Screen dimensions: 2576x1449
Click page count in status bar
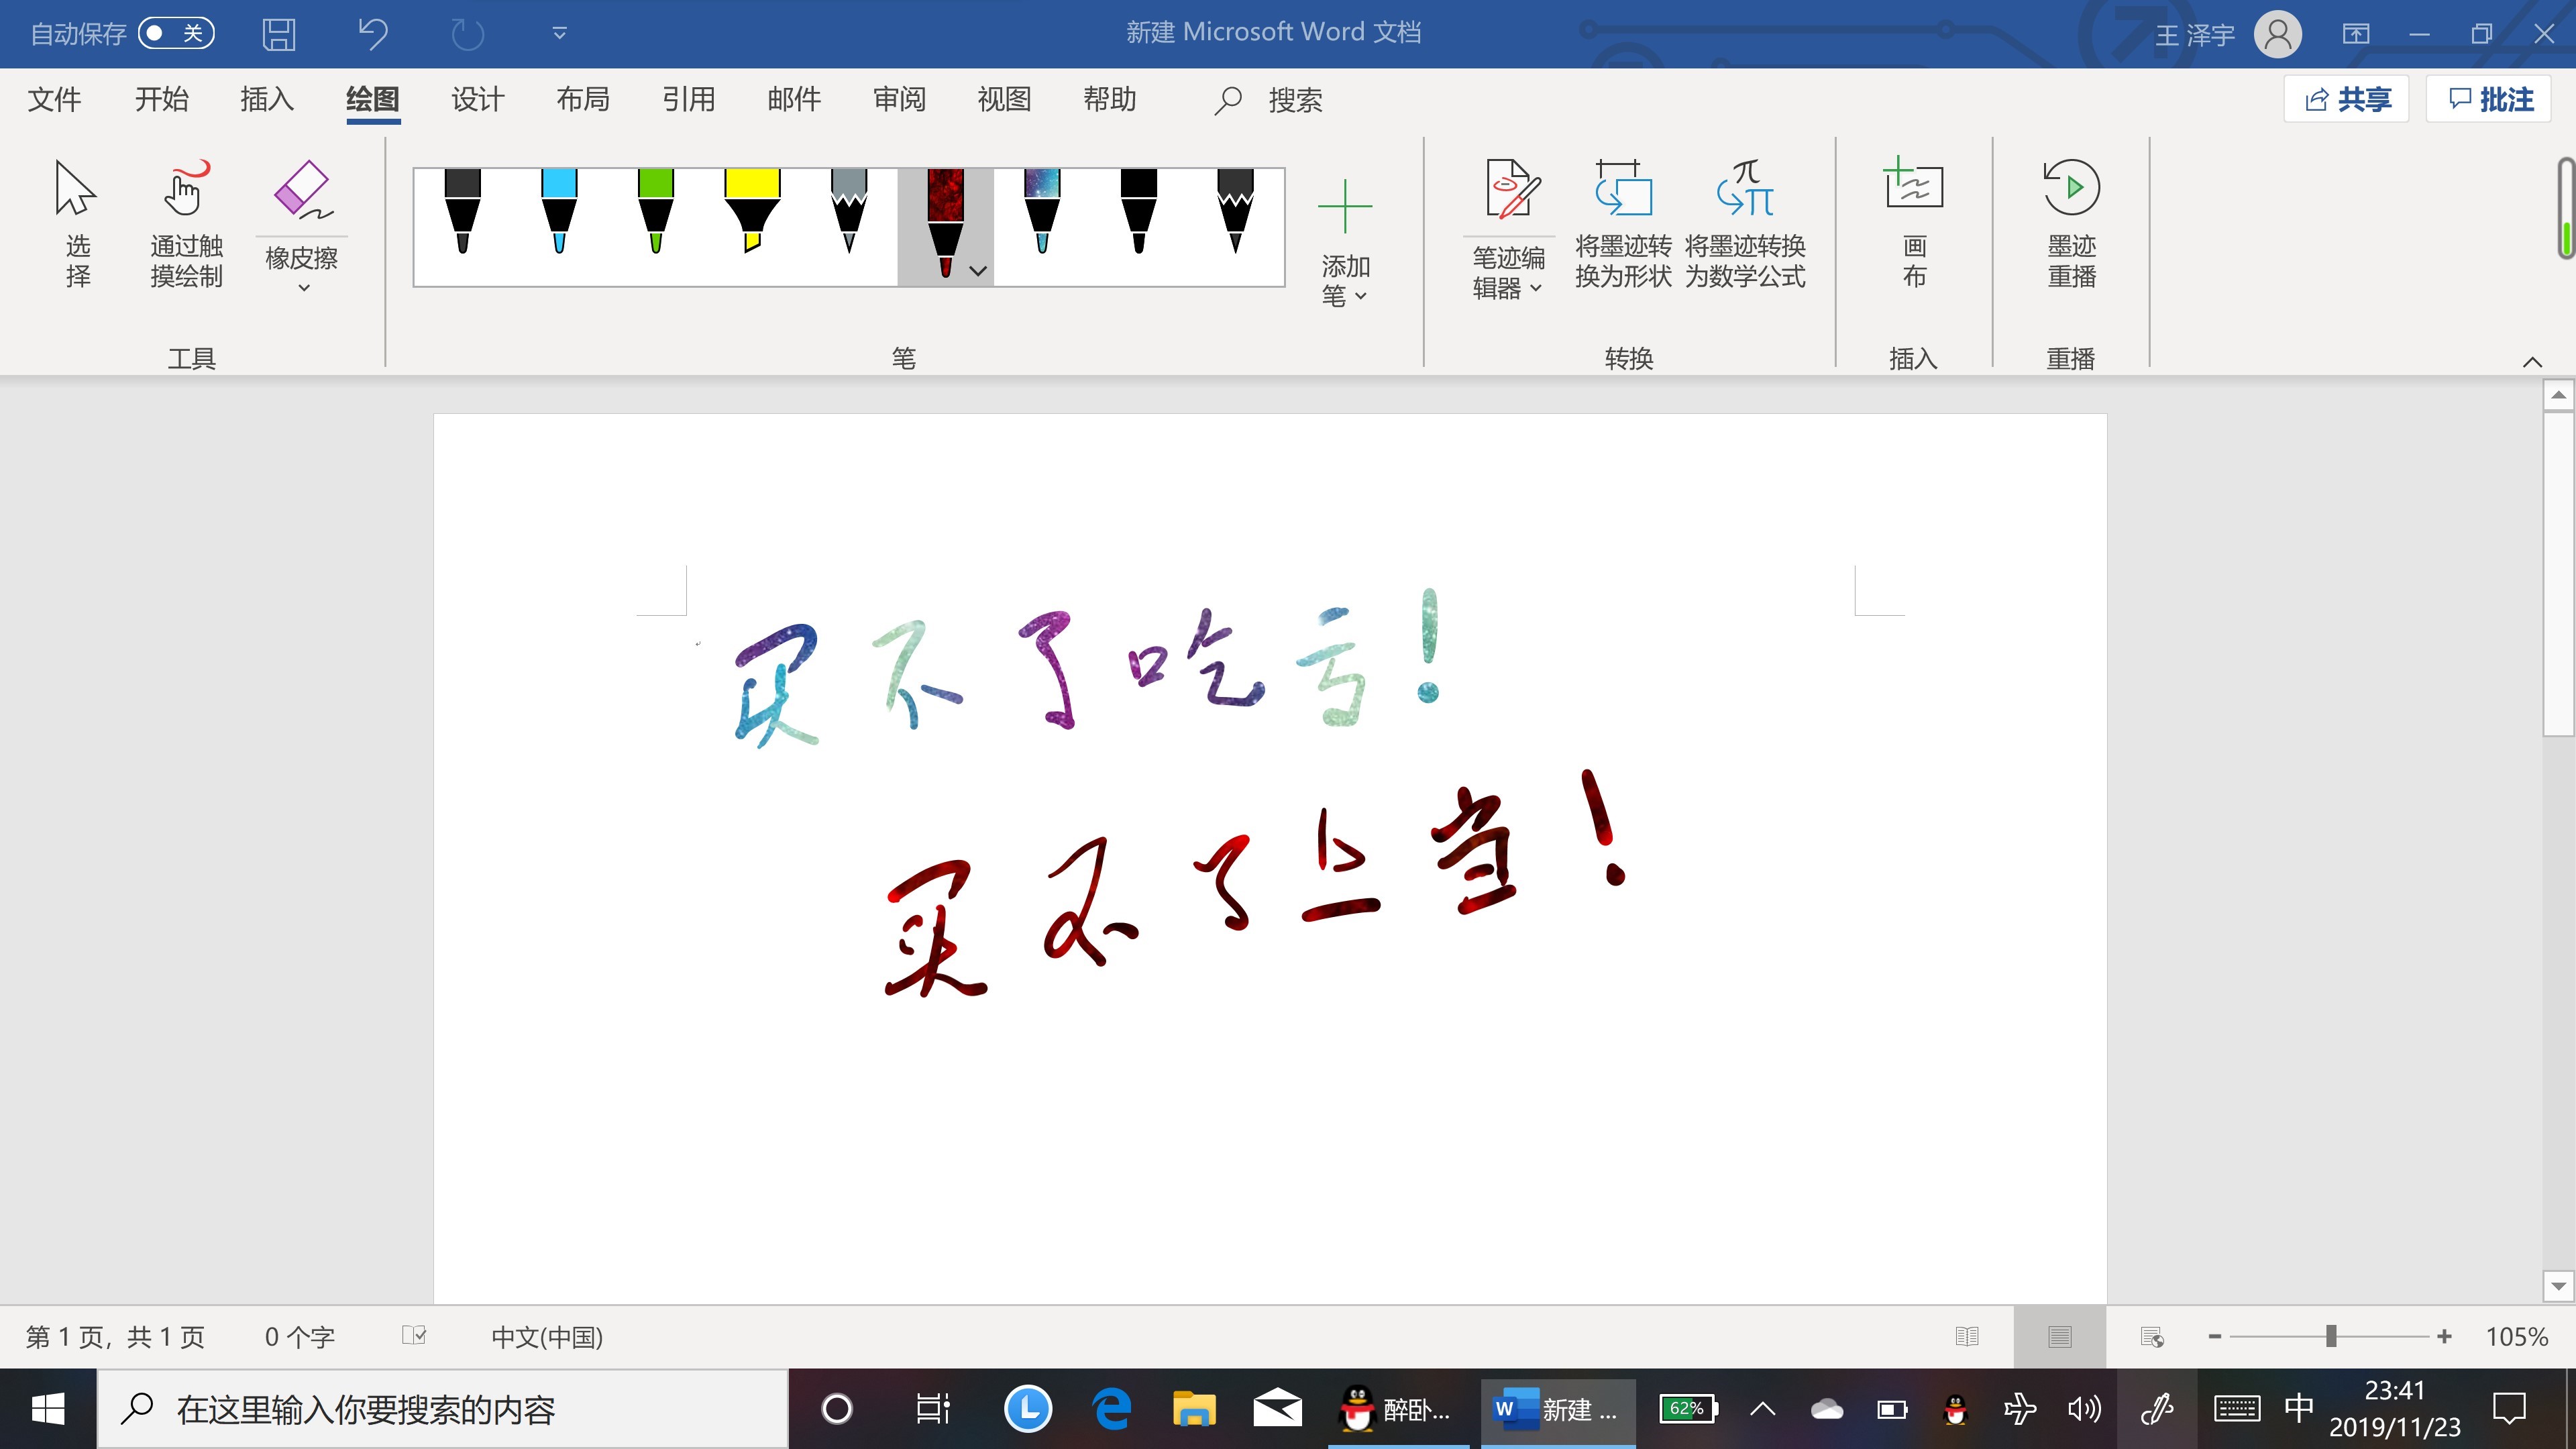click(115, 1337)
